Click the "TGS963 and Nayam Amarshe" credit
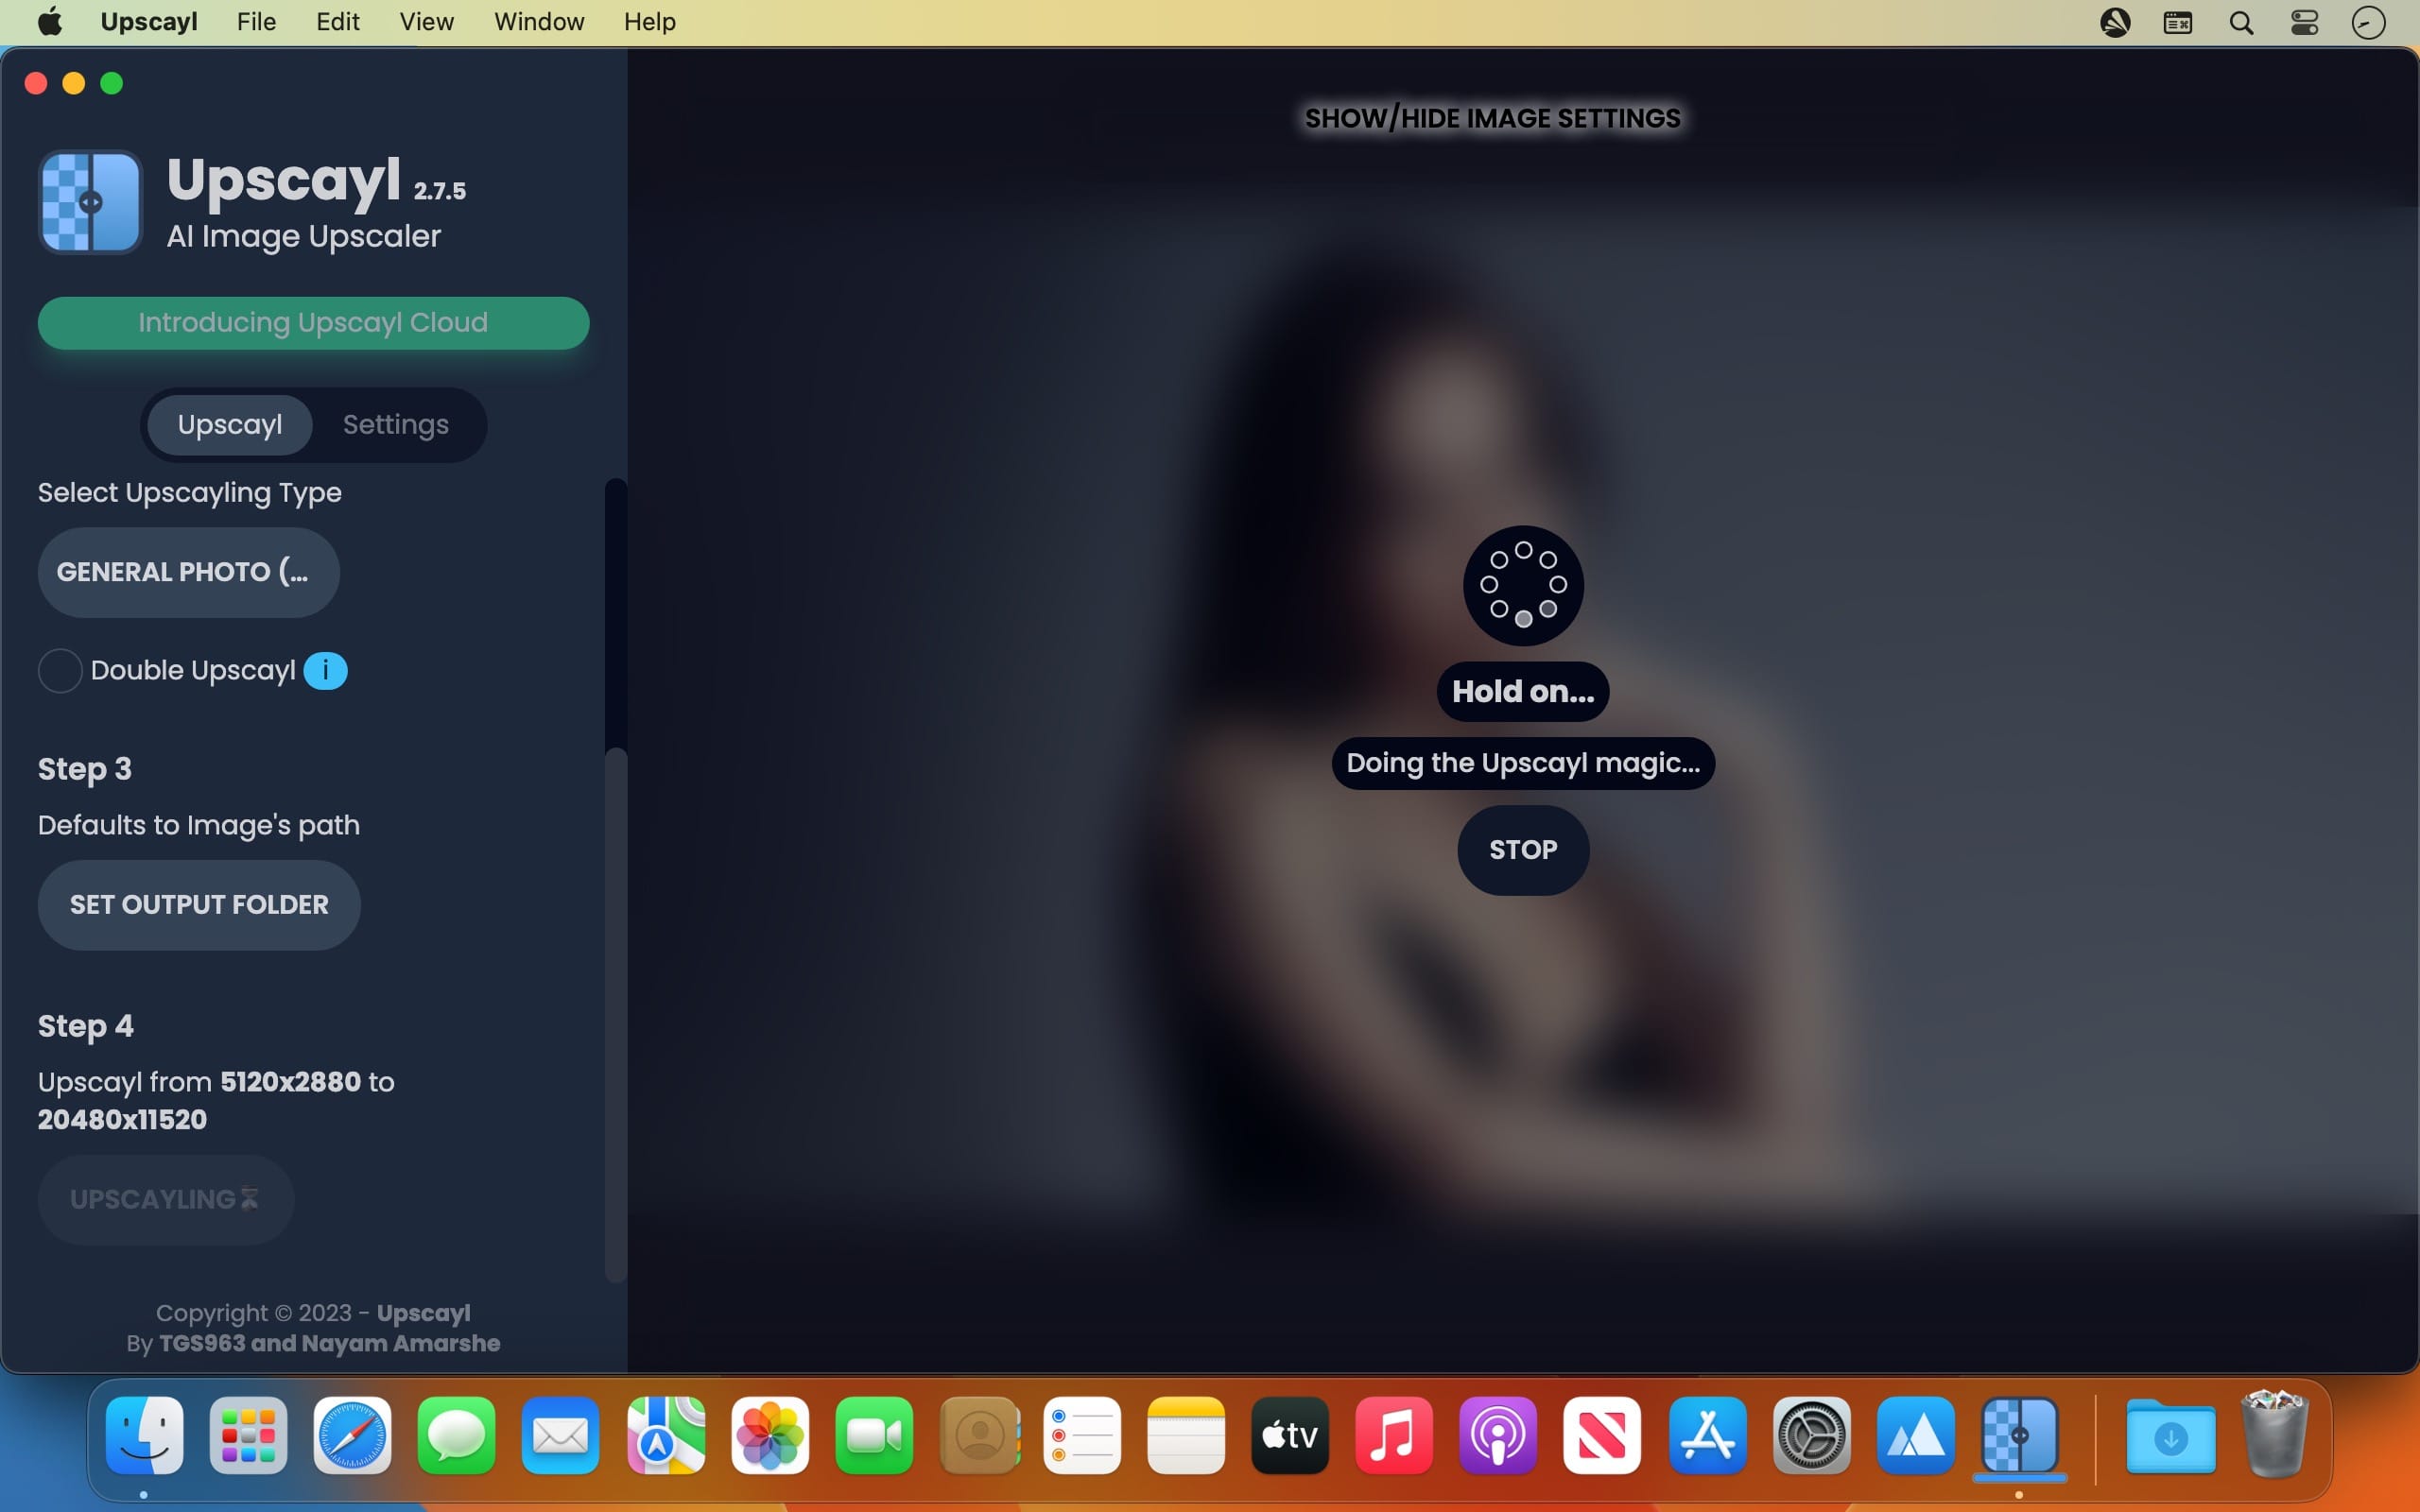Screen dimensions: 2420x1512 click(x=330, y=1343)
